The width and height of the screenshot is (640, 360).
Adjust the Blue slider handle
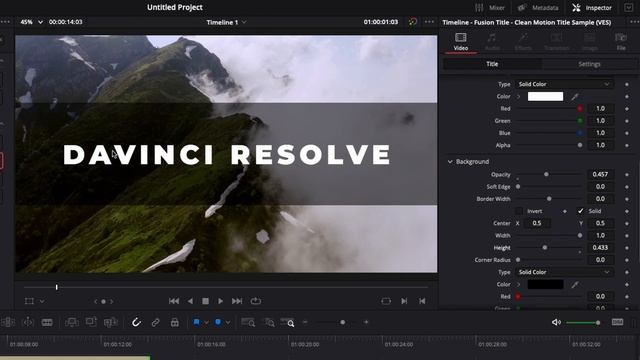580,133
